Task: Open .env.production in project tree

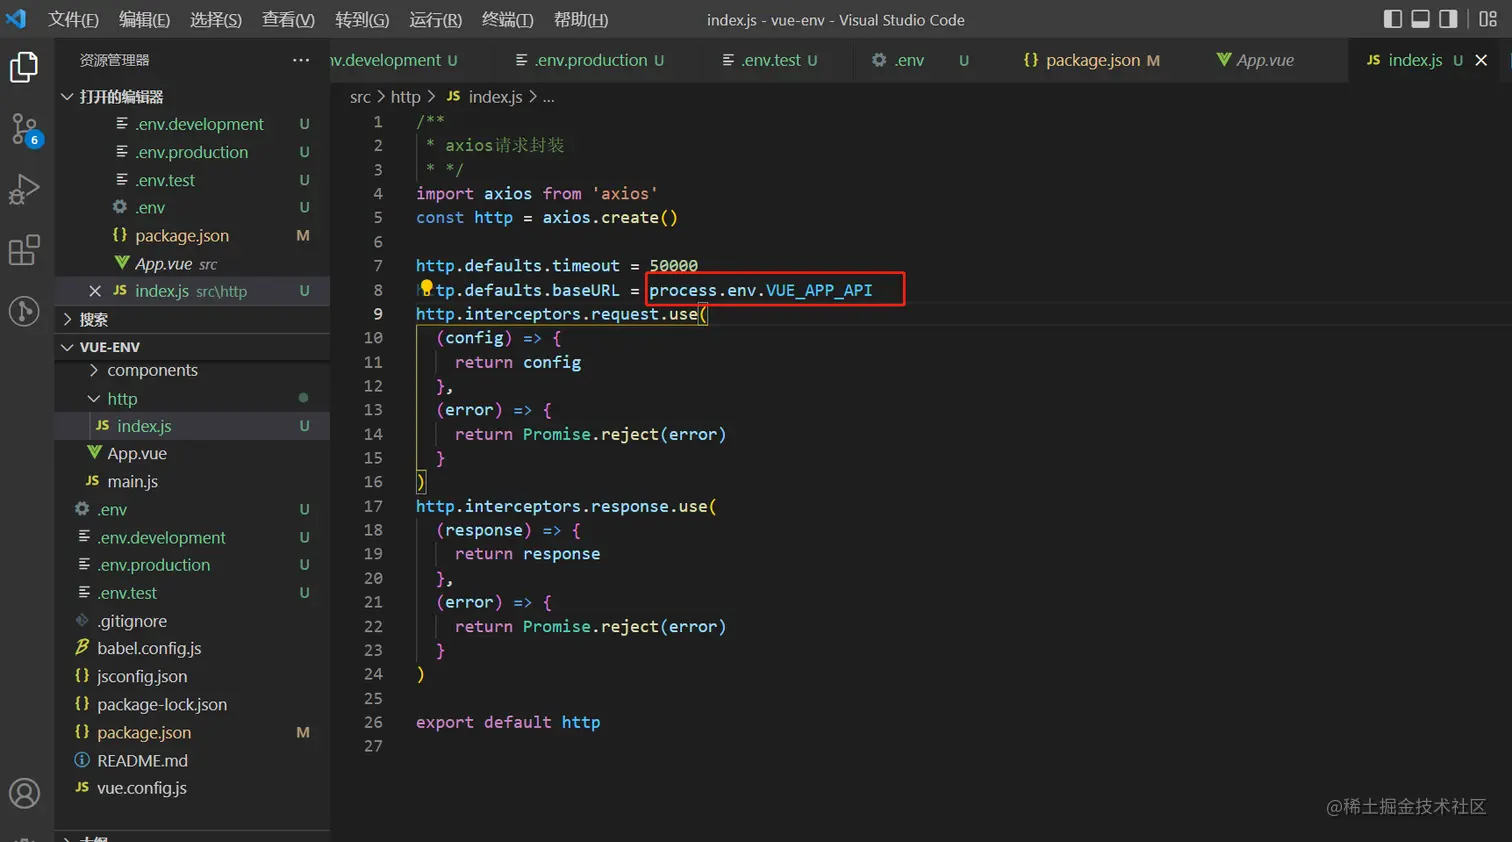Action: tap(192, 565)
